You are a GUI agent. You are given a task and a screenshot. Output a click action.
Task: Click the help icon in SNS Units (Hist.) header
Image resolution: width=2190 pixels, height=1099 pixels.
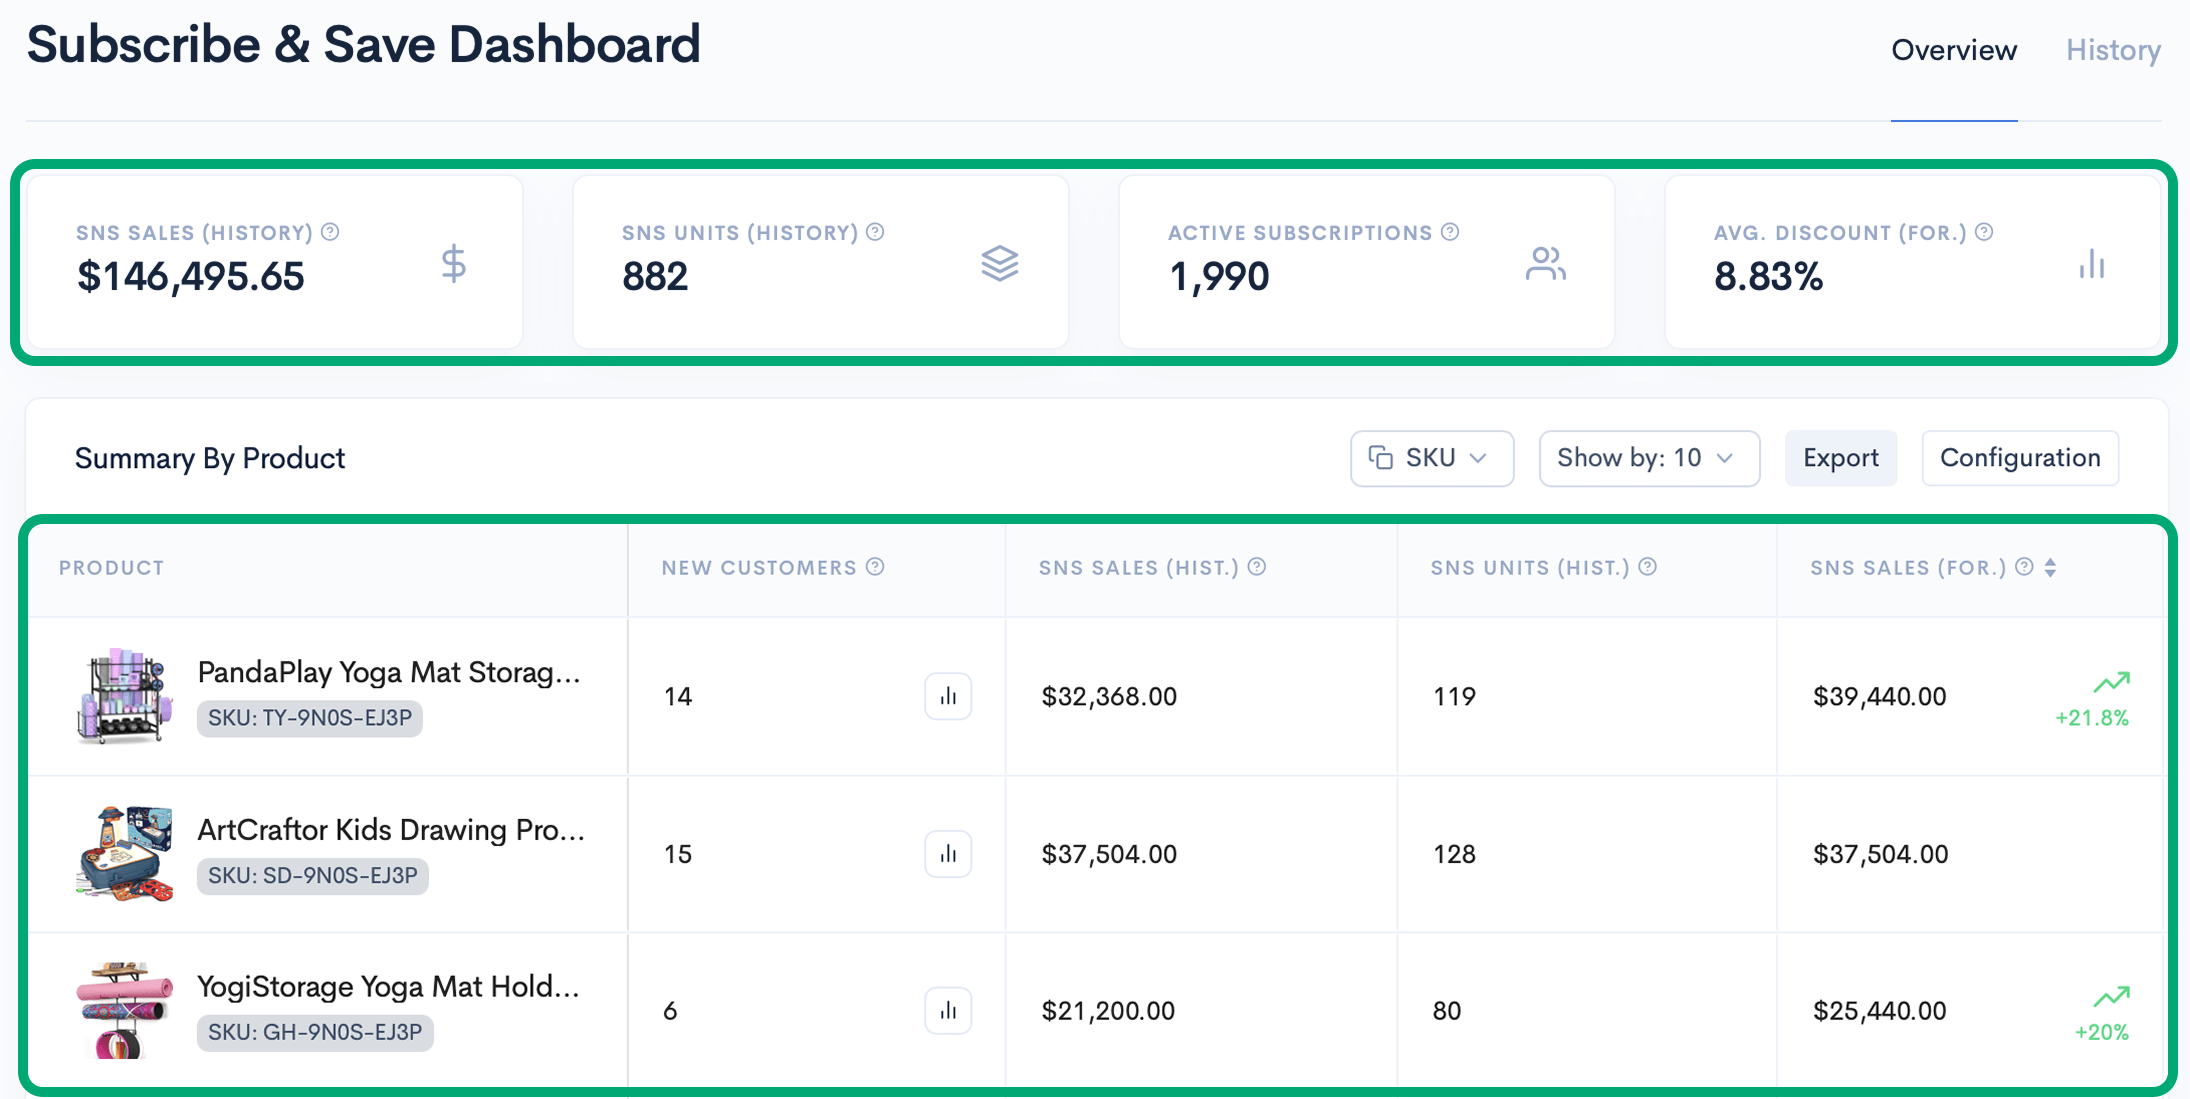click(x=1648, y=567)
